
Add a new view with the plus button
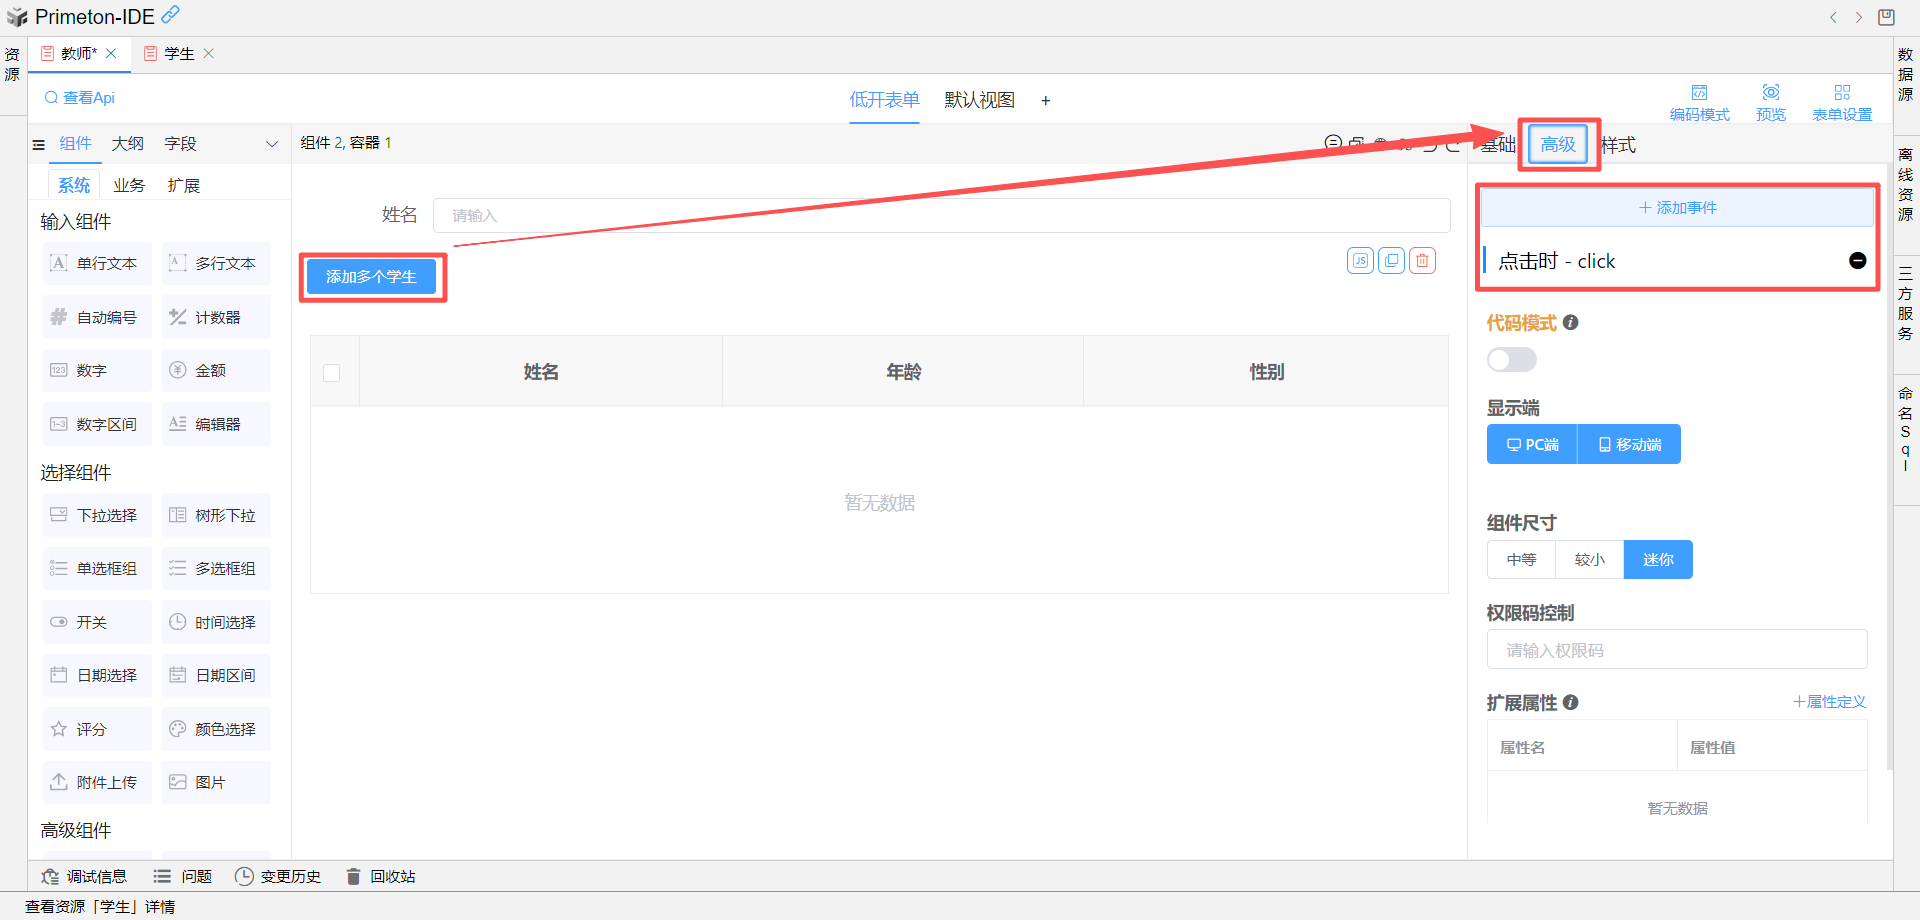coord(1046,100)
